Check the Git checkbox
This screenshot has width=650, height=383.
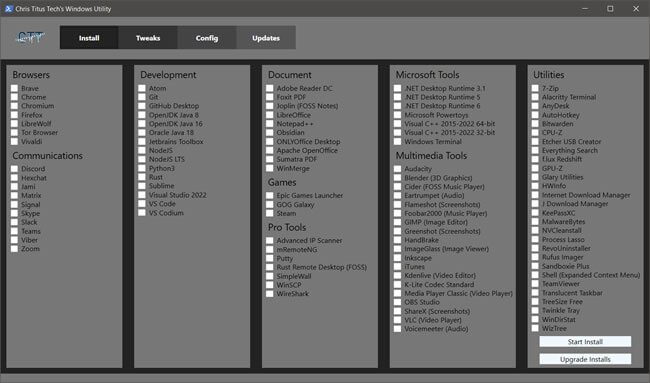point(142,97)
